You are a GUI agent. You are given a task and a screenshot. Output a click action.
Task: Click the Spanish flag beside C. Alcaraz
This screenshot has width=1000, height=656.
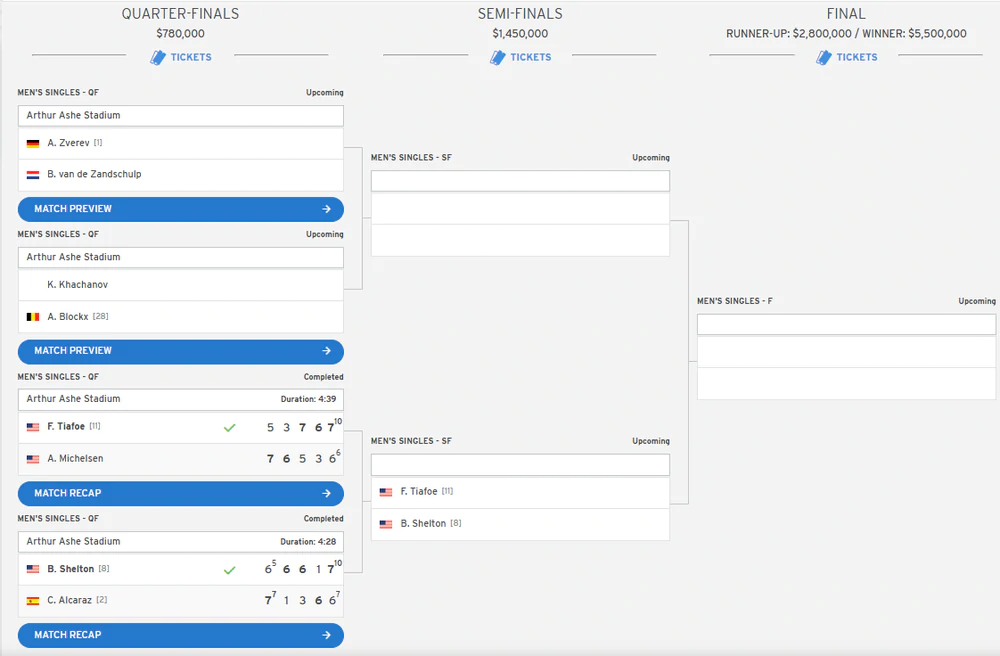coord(33,601)
